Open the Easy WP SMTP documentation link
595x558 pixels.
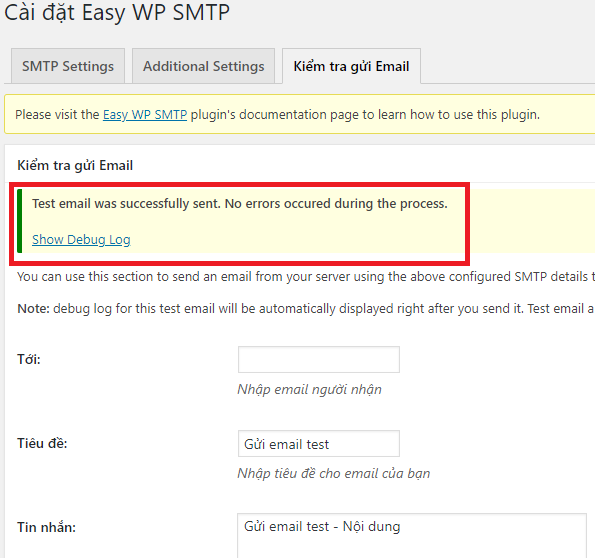pos(145,115)
